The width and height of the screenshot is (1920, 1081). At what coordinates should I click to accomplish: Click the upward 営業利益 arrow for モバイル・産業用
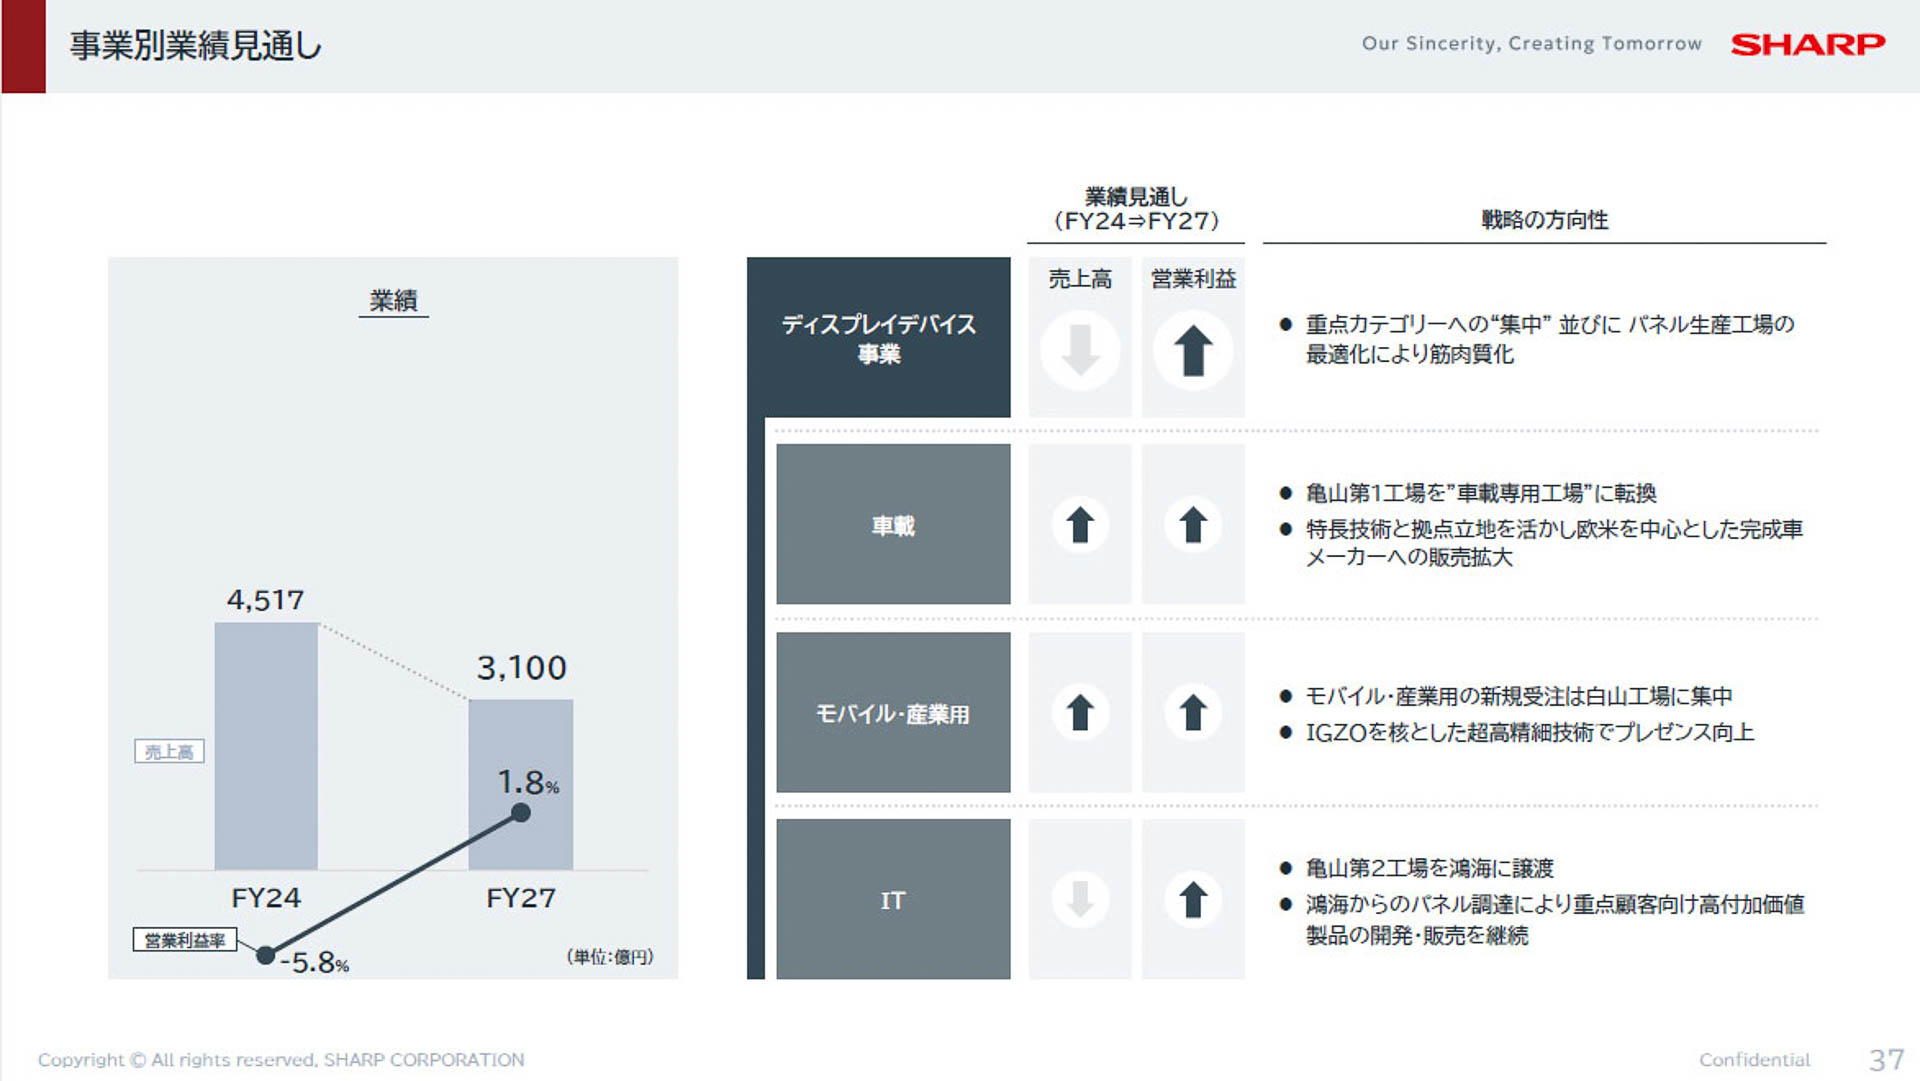pyautogui.click(x=1192, y=712)
